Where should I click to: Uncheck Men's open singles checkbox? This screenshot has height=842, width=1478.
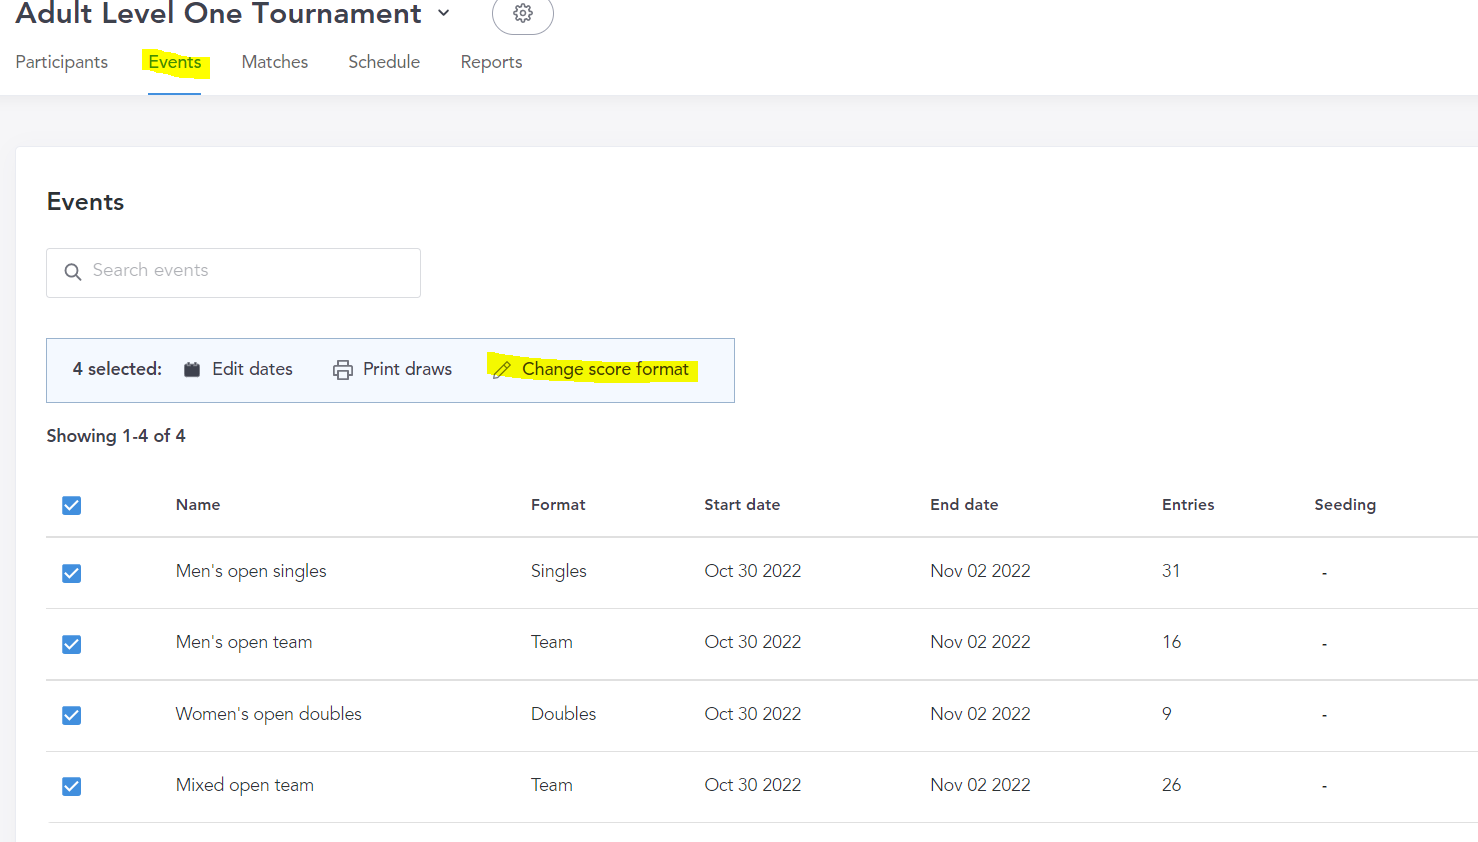[72, 573]
